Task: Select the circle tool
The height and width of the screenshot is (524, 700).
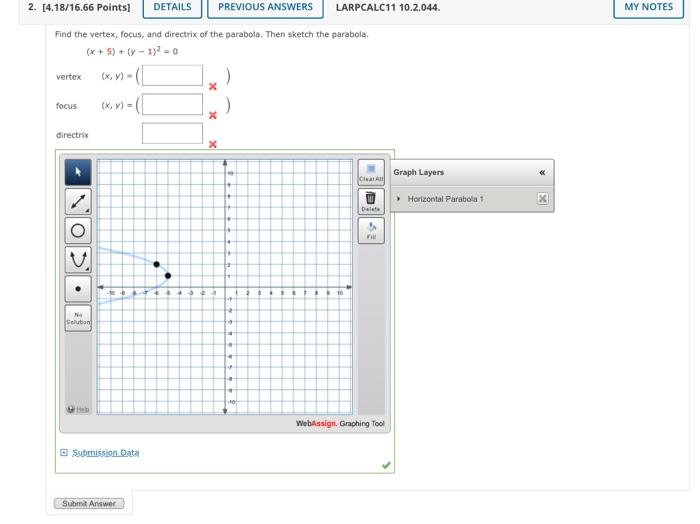Action: point(78,231)
